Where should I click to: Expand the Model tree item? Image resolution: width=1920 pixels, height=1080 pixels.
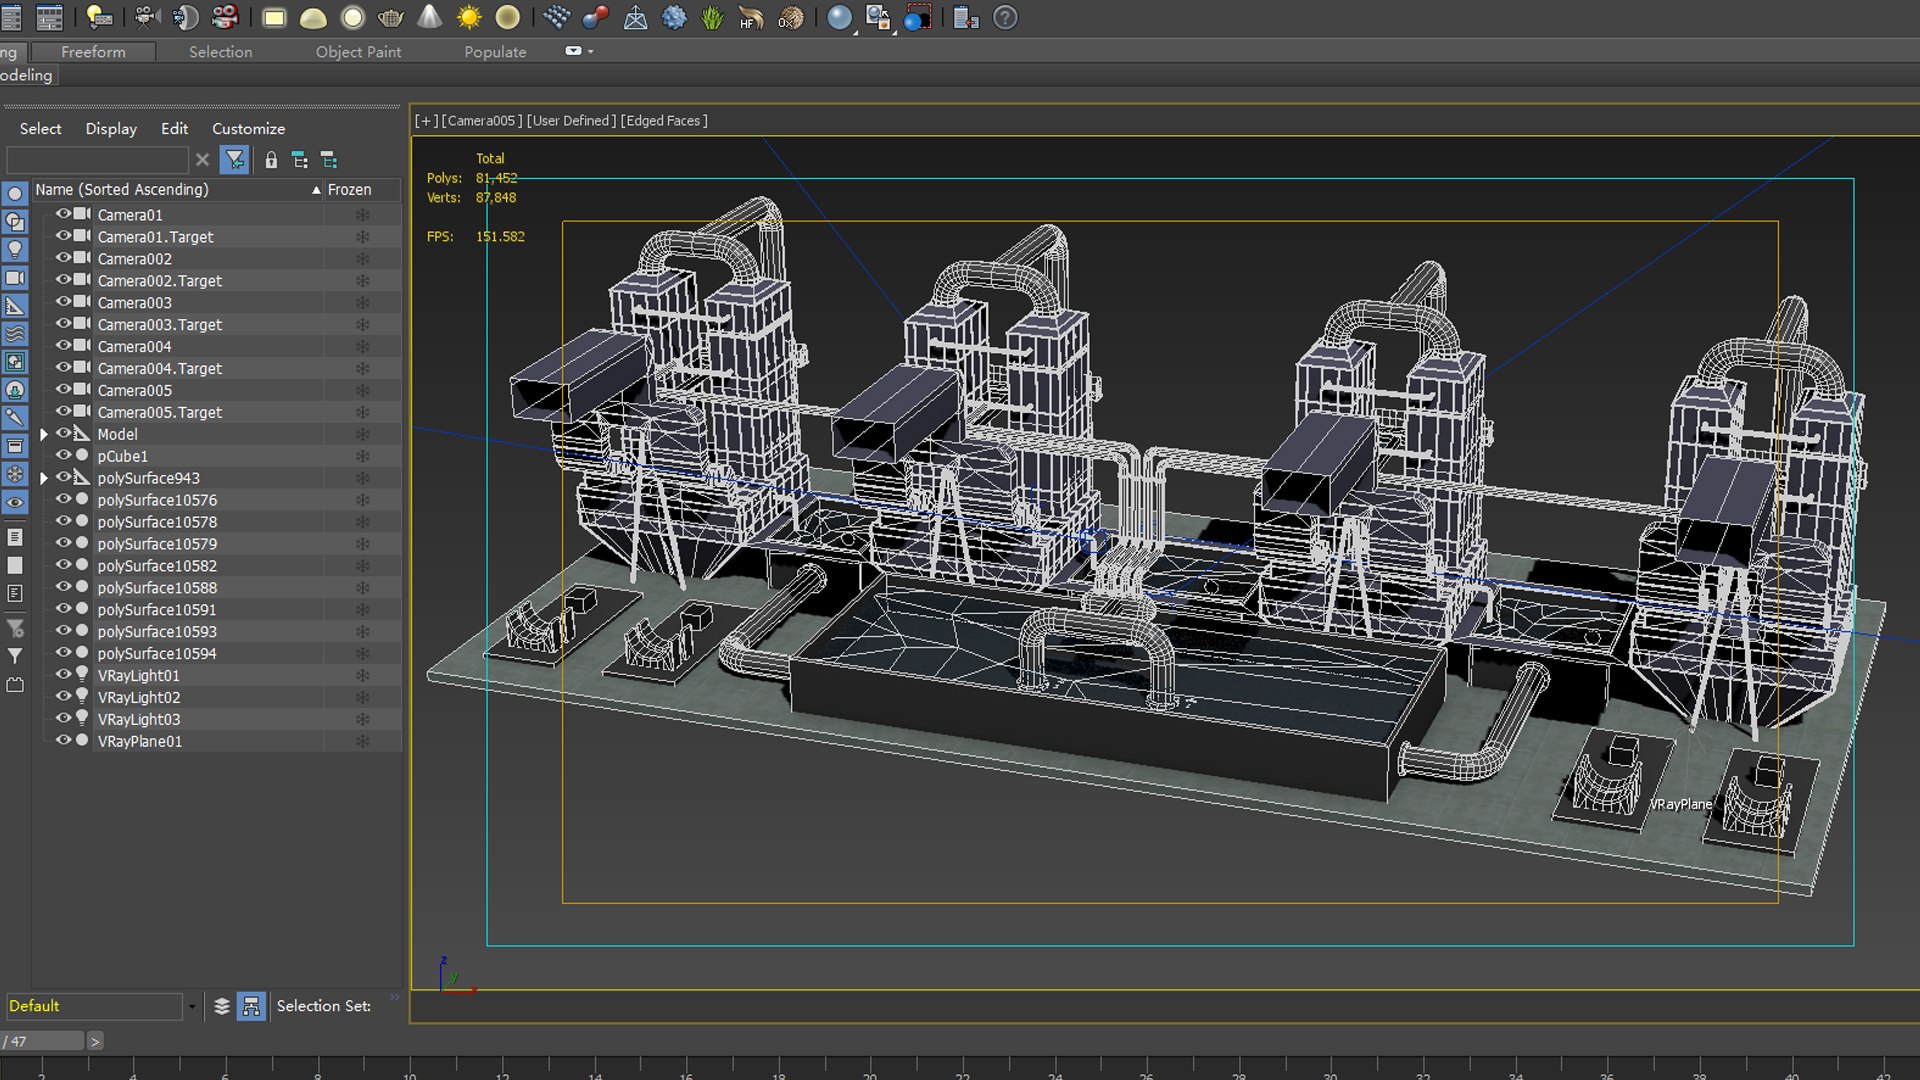point(44,434)
